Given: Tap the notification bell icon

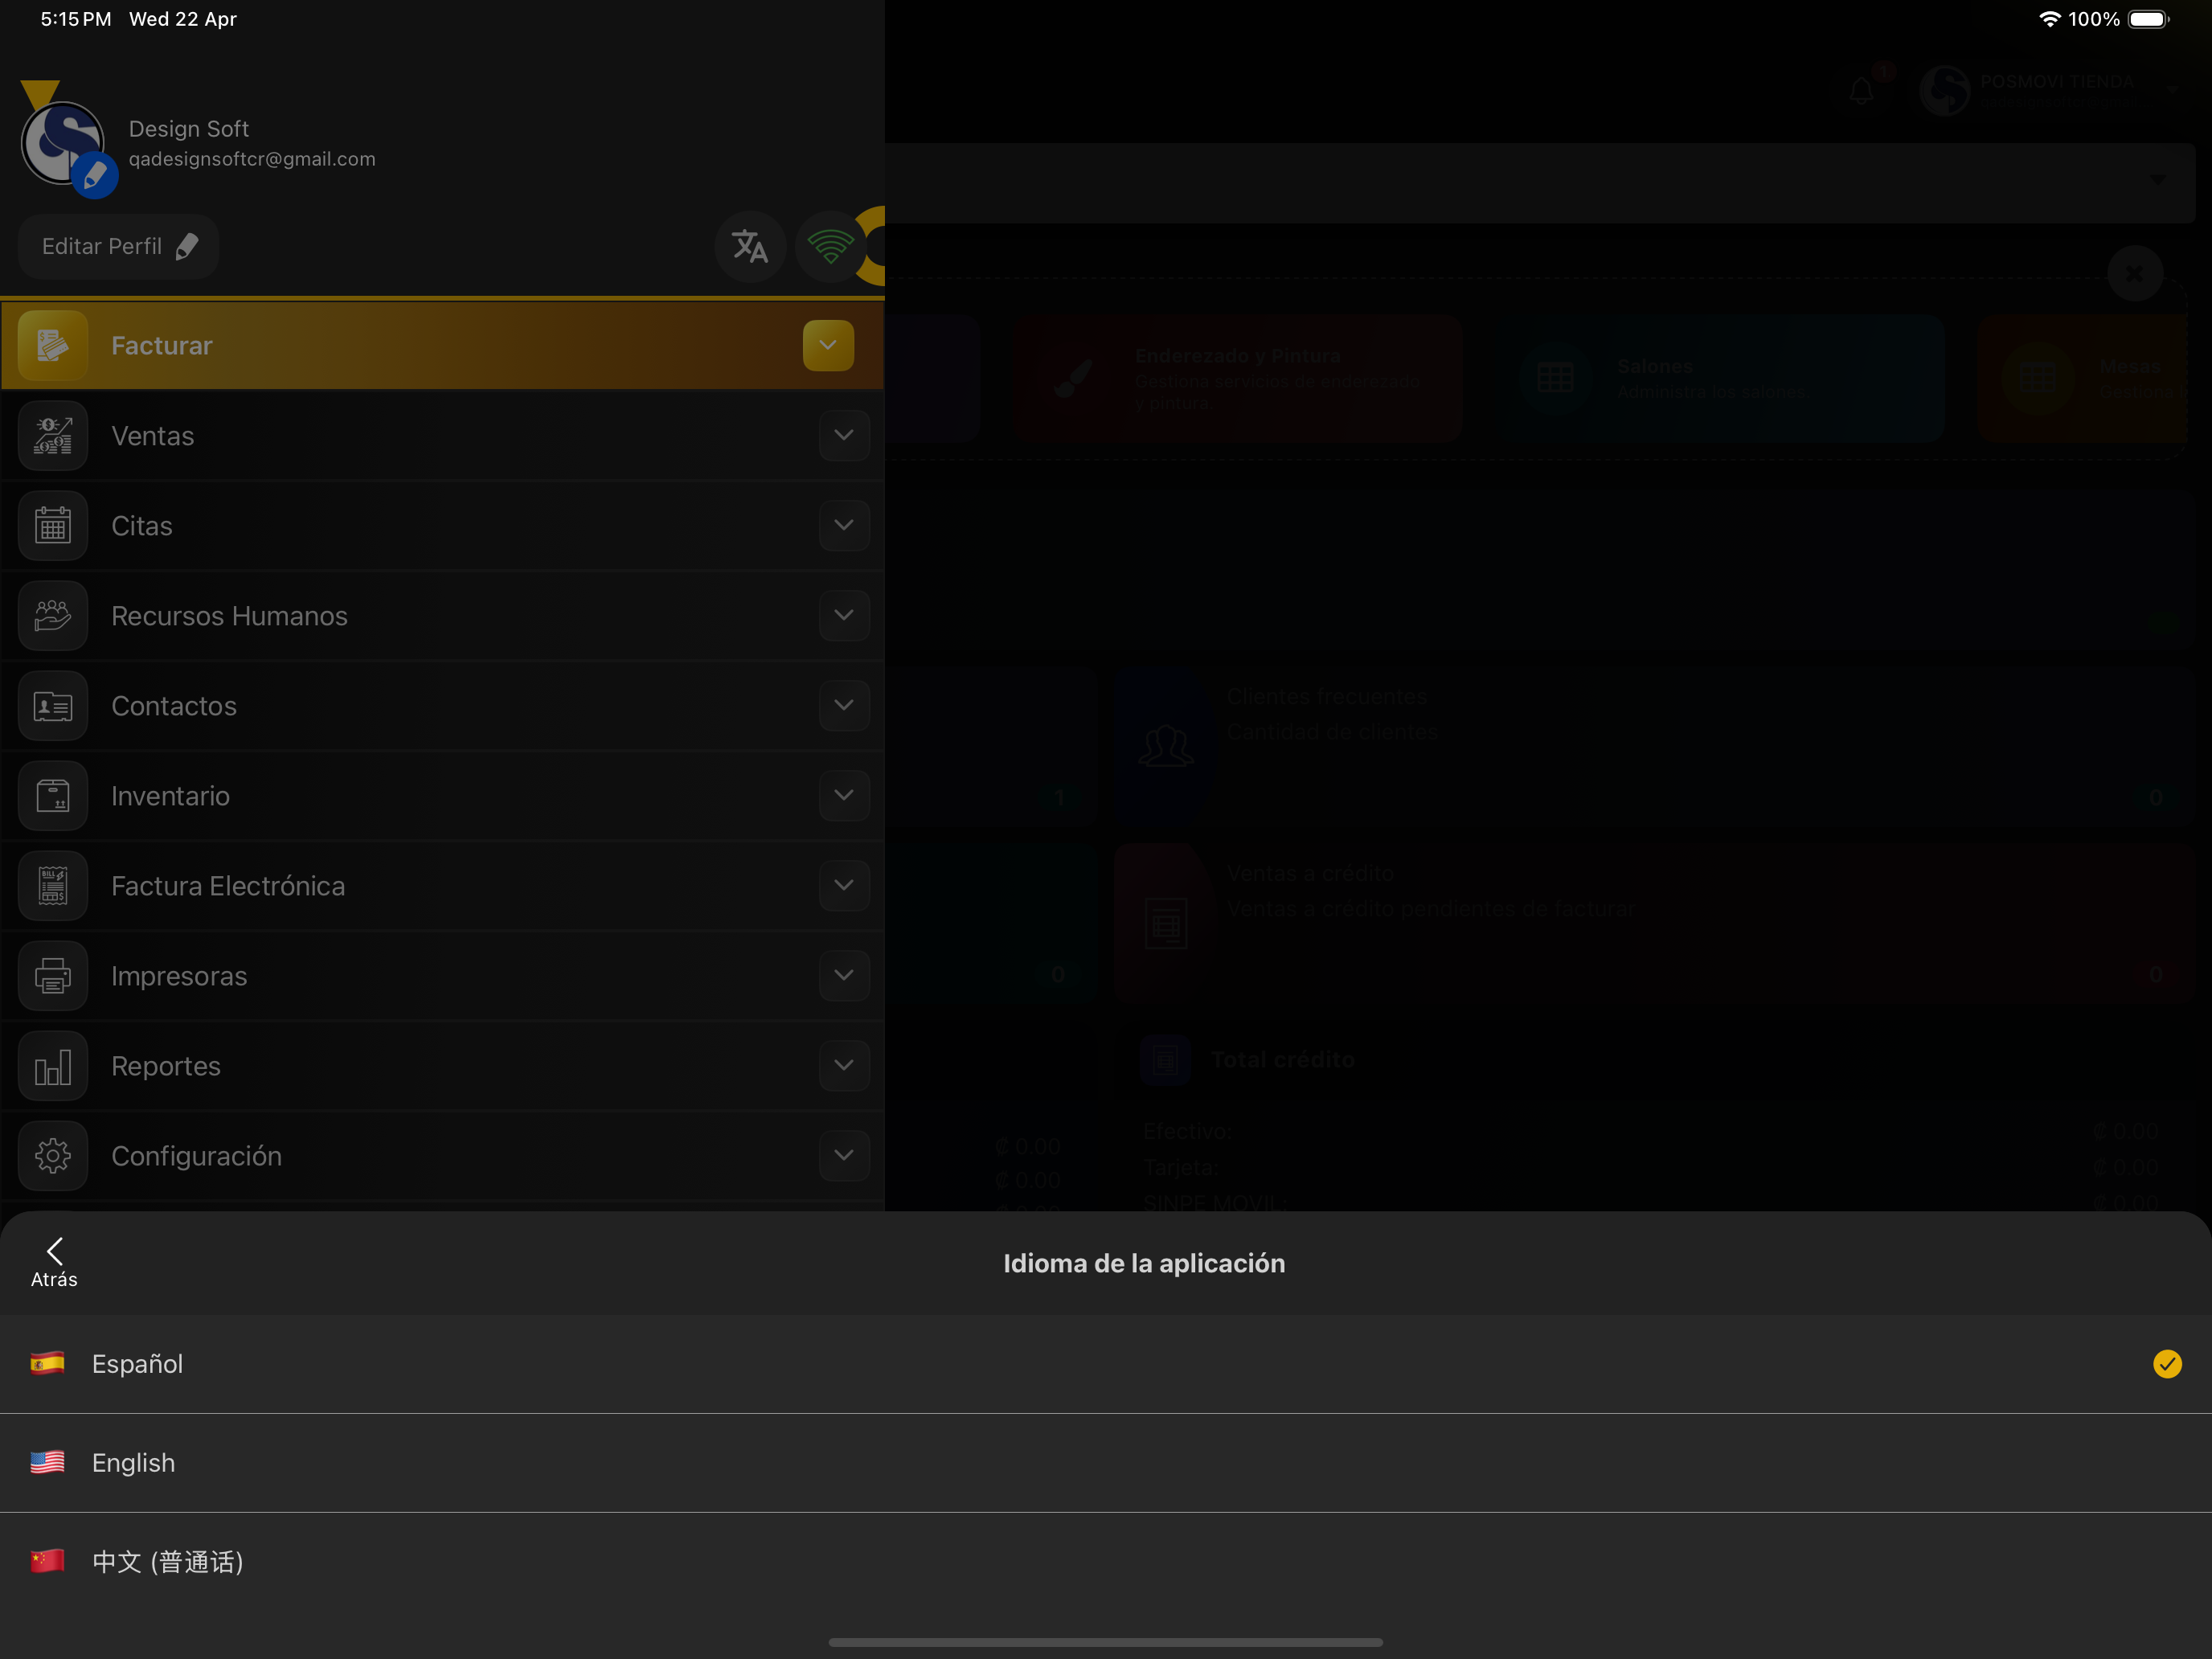Looking at the screenshot, I should click(x=1861, y=92).
